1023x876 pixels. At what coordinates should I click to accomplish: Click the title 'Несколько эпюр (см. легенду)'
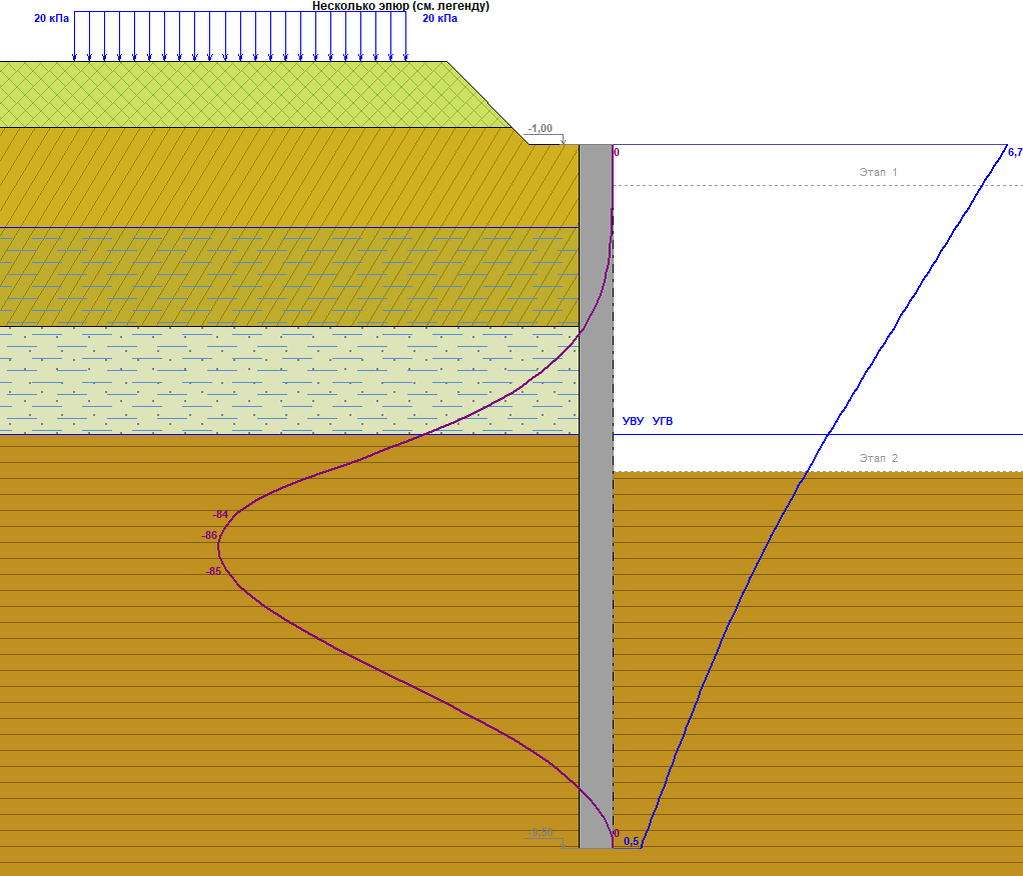tap(401, 6)
